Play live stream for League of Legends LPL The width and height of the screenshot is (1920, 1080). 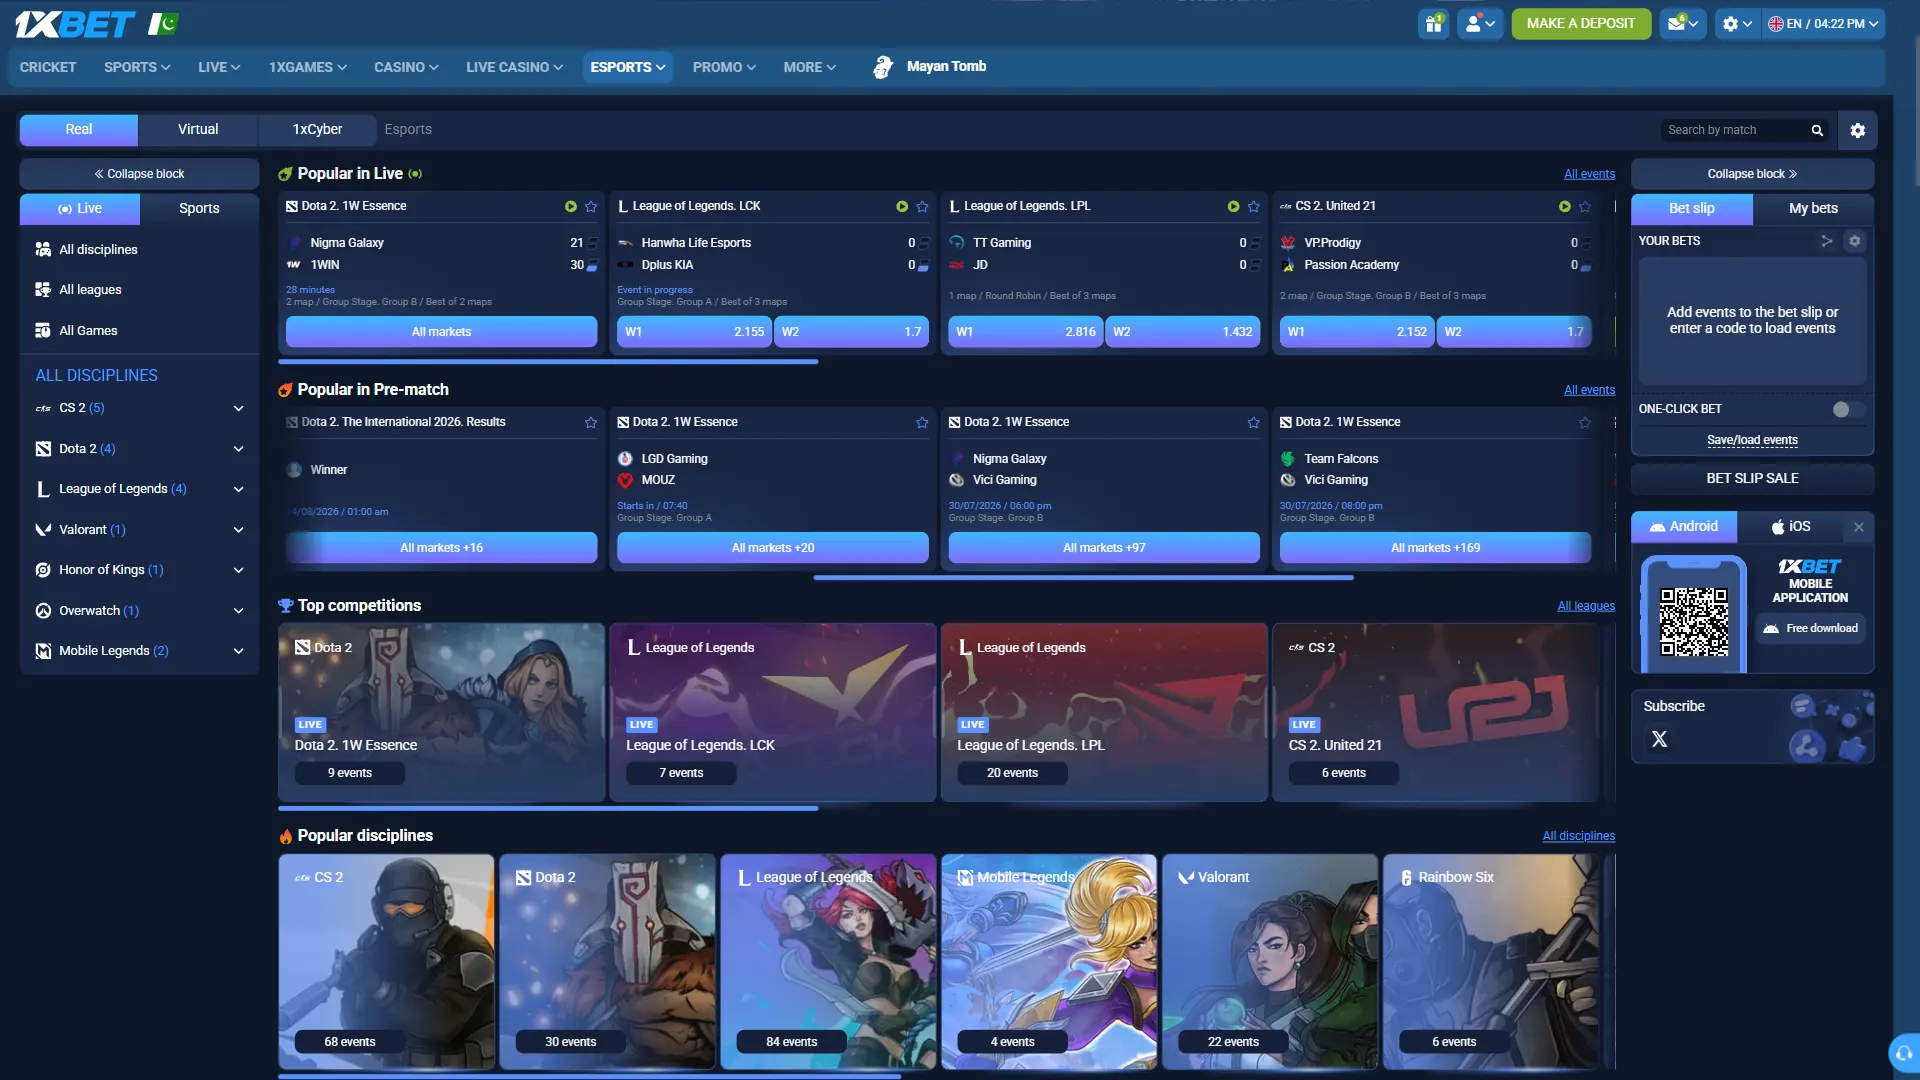point(1233,207)
